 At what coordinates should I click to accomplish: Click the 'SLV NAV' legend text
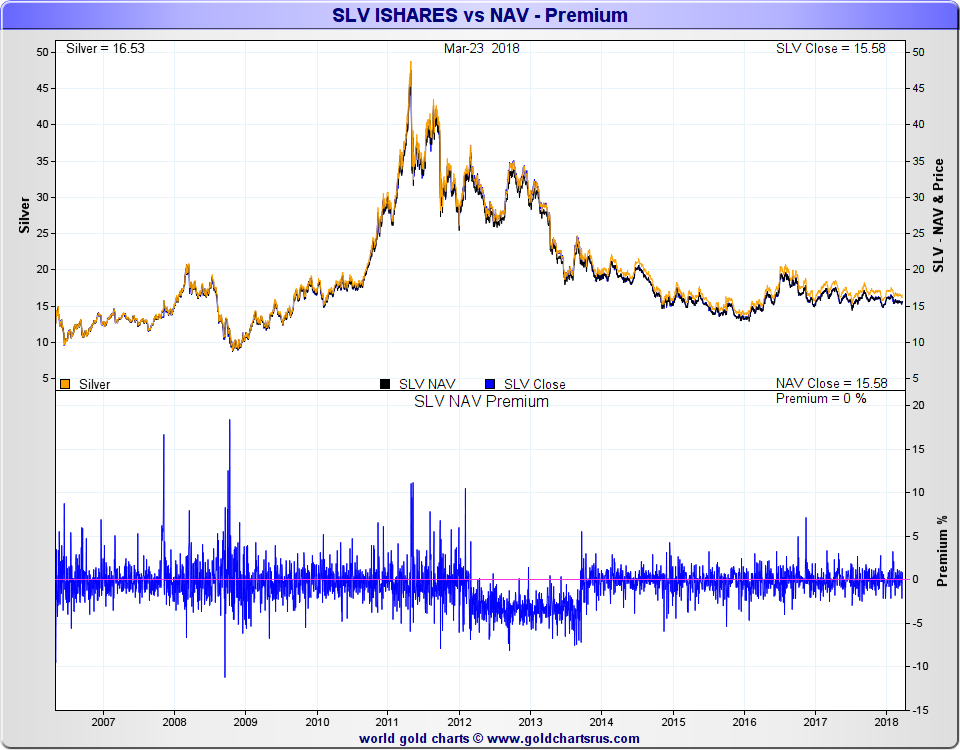pyautogui.click(x=427, y=384)
